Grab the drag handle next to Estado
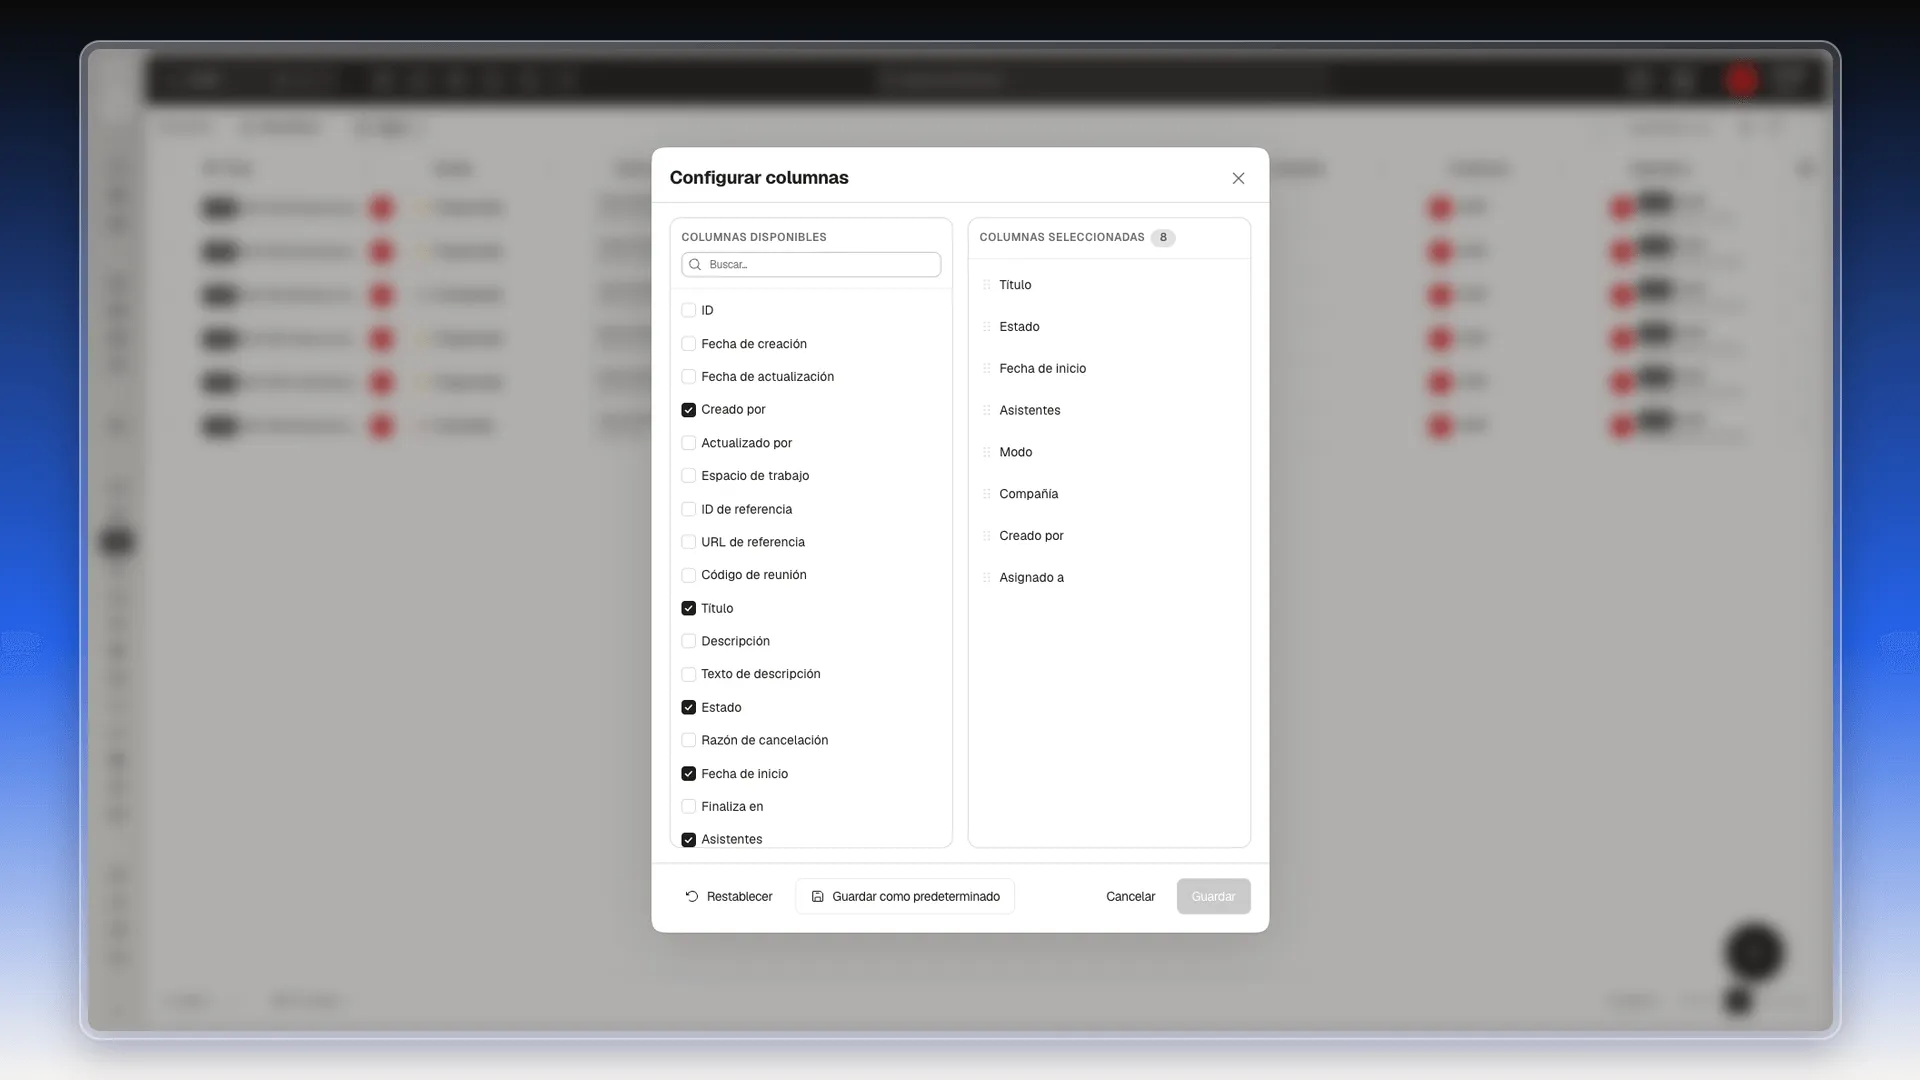 [987, 327]
